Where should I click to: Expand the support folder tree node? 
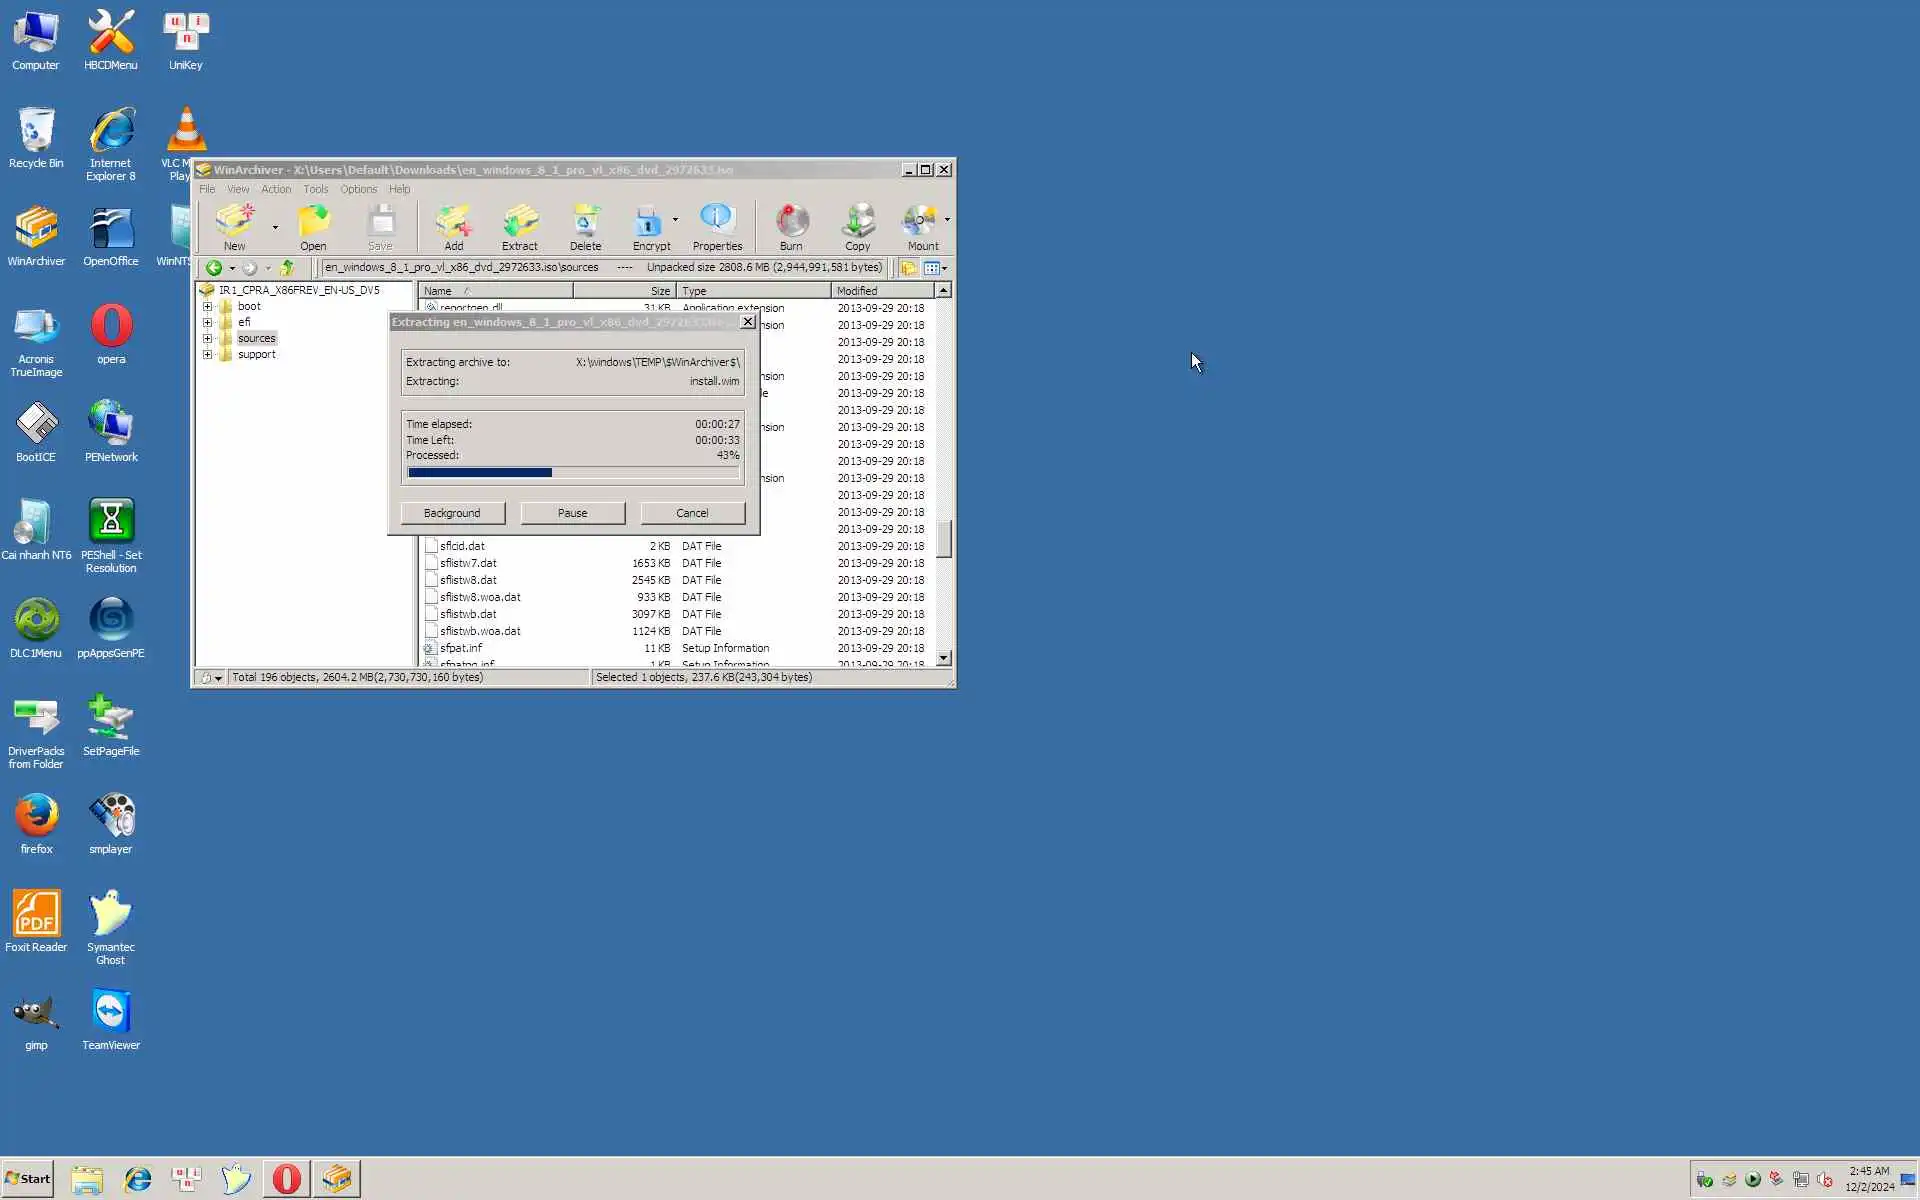(x=207, y=355)
